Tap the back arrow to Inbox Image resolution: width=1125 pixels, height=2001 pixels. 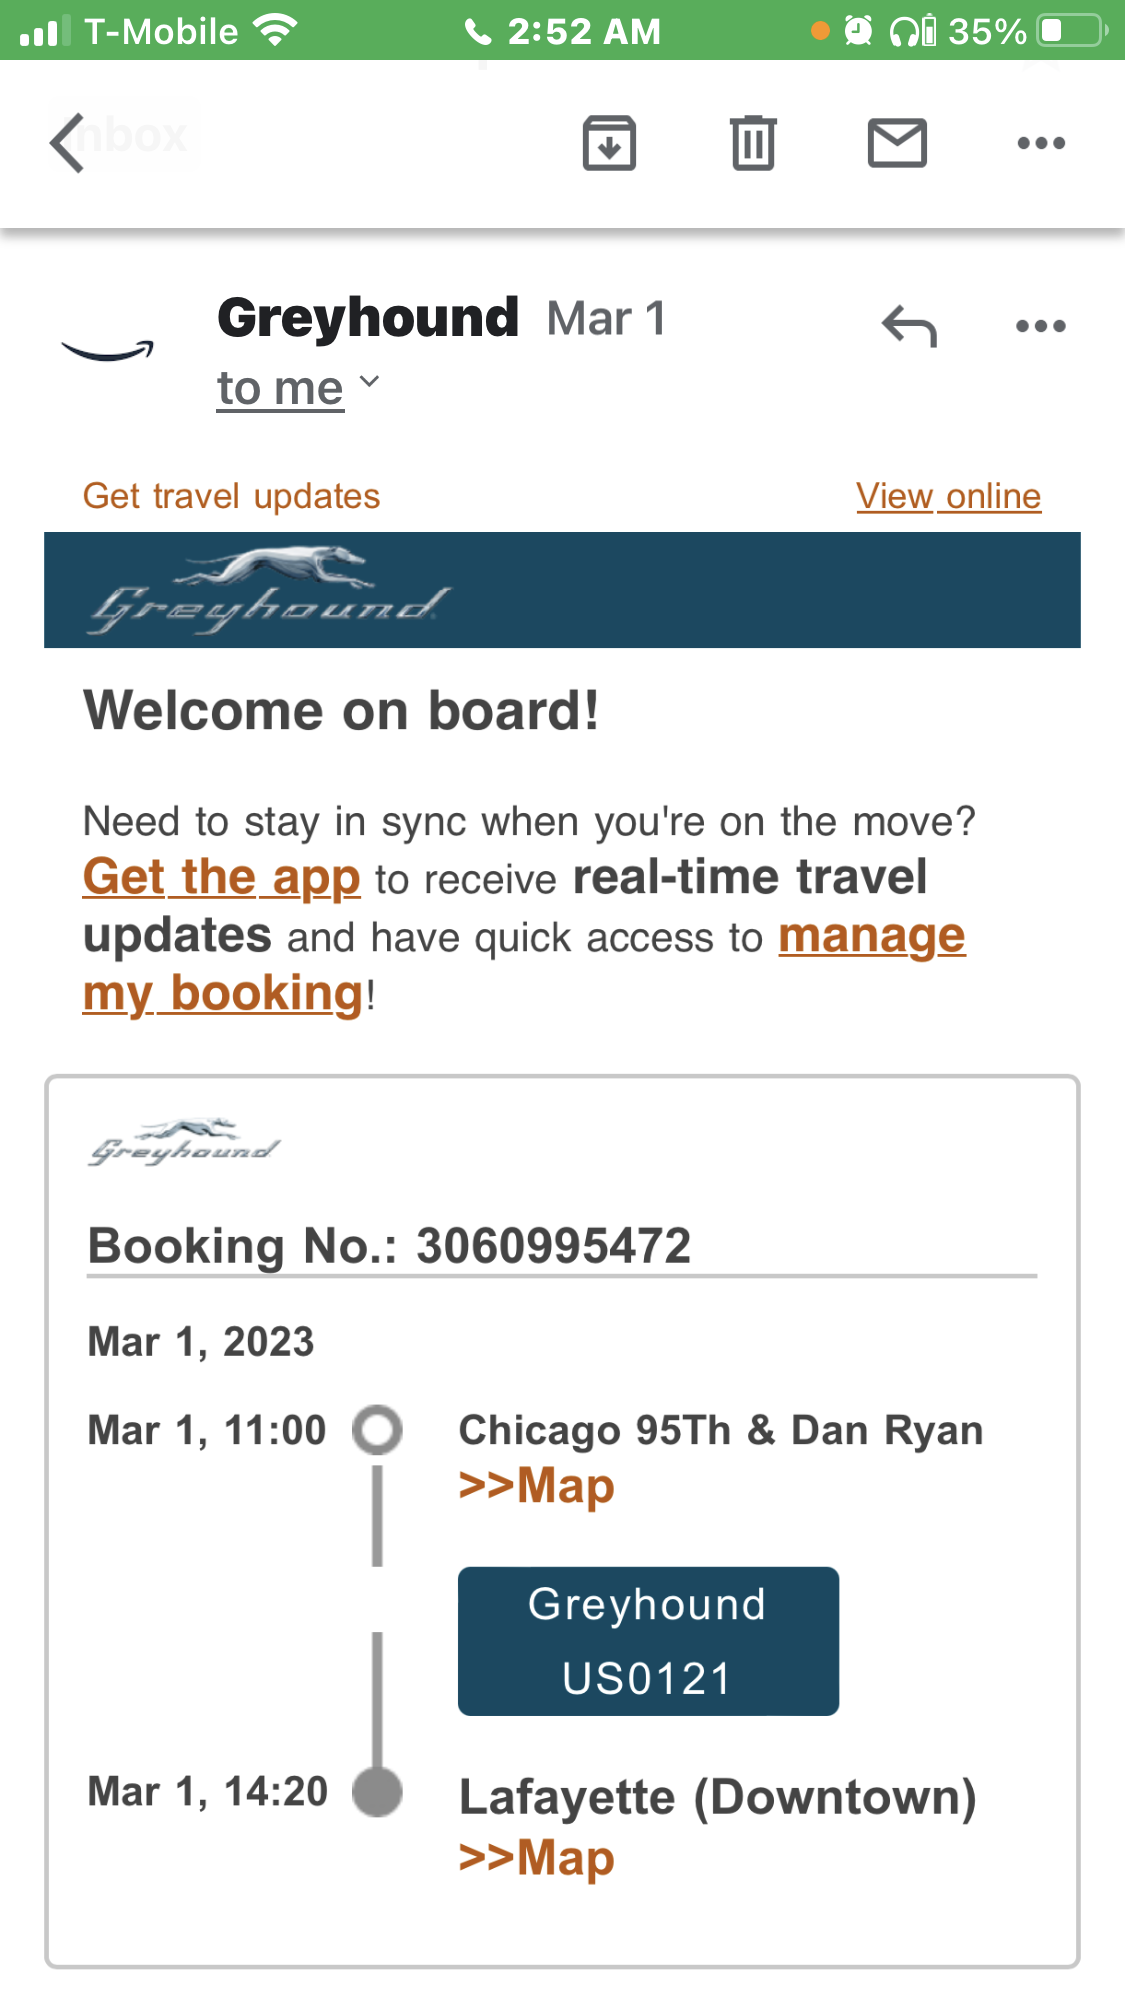(68, 143)
